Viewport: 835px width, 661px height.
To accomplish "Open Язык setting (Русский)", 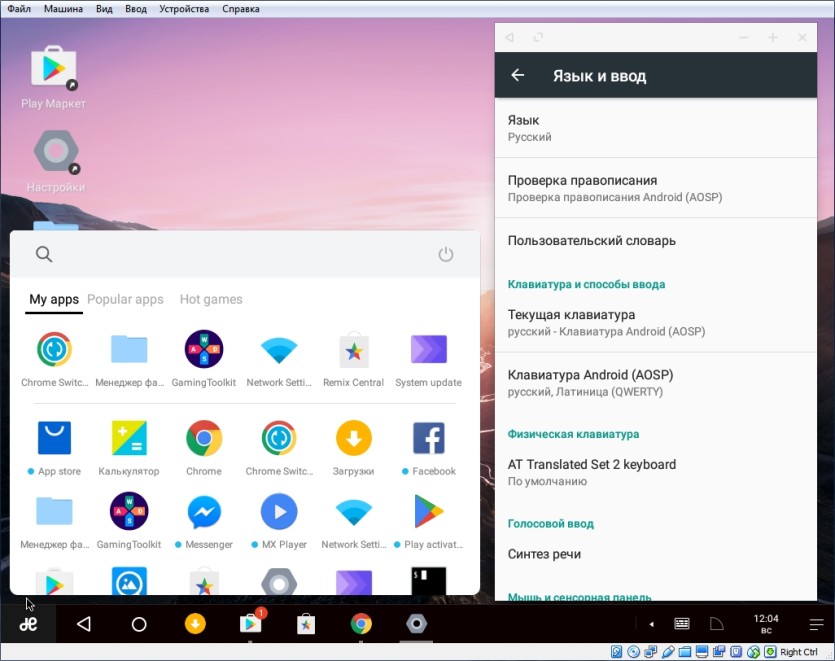I will pos(656,128).
